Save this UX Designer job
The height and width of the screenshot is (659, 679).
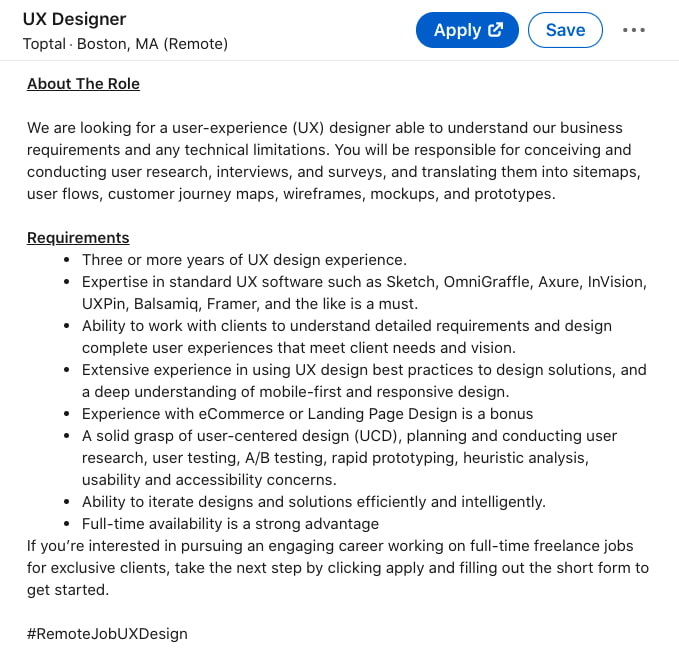[x=565, y=30]
